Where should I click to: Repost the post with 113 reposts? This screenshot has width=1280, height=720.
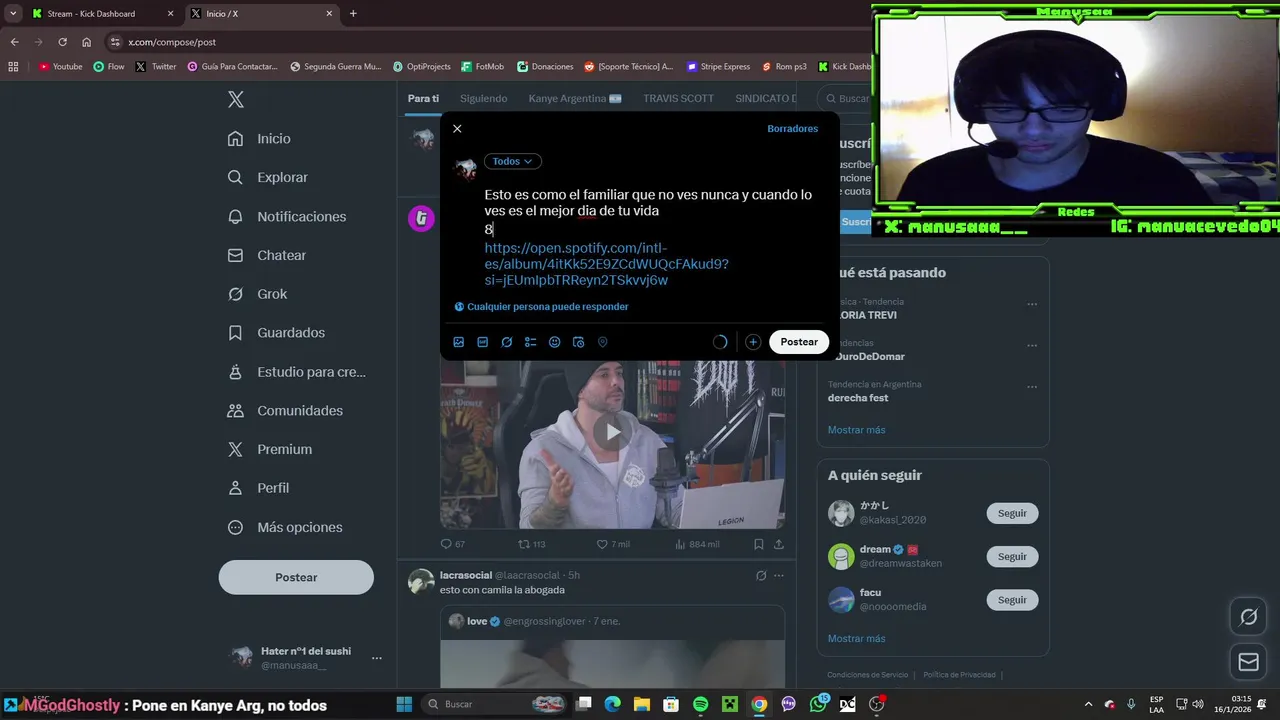531,544
